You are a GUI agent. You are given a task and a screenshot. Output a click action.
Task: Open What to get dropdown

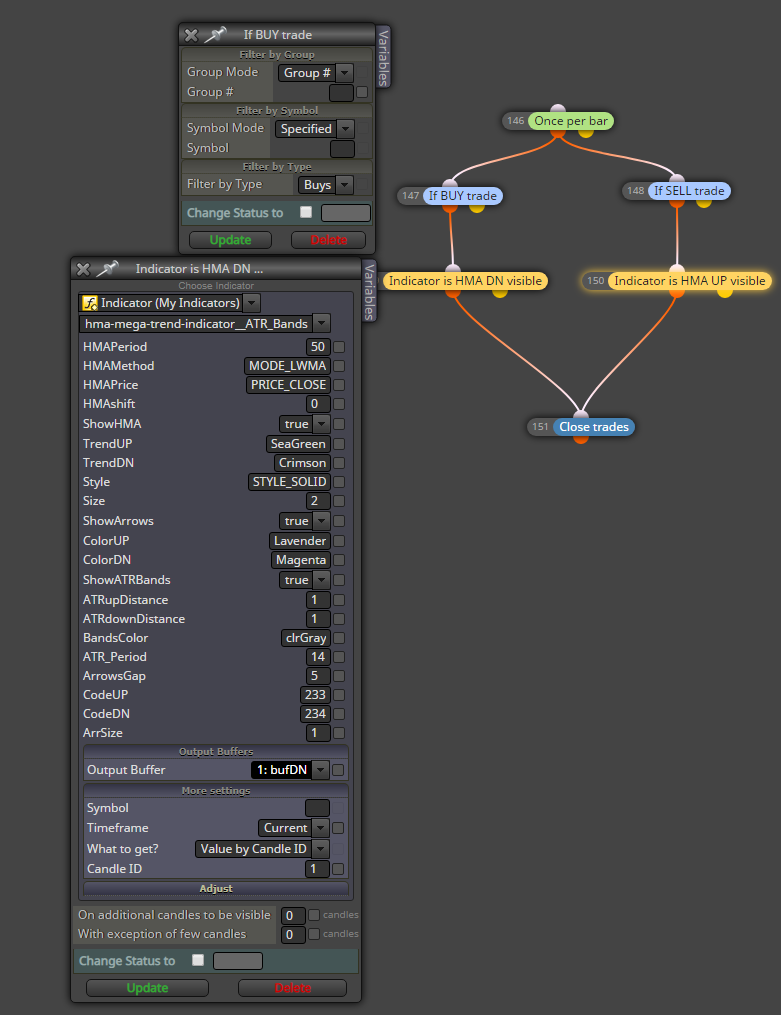click(x=320, y=849)
